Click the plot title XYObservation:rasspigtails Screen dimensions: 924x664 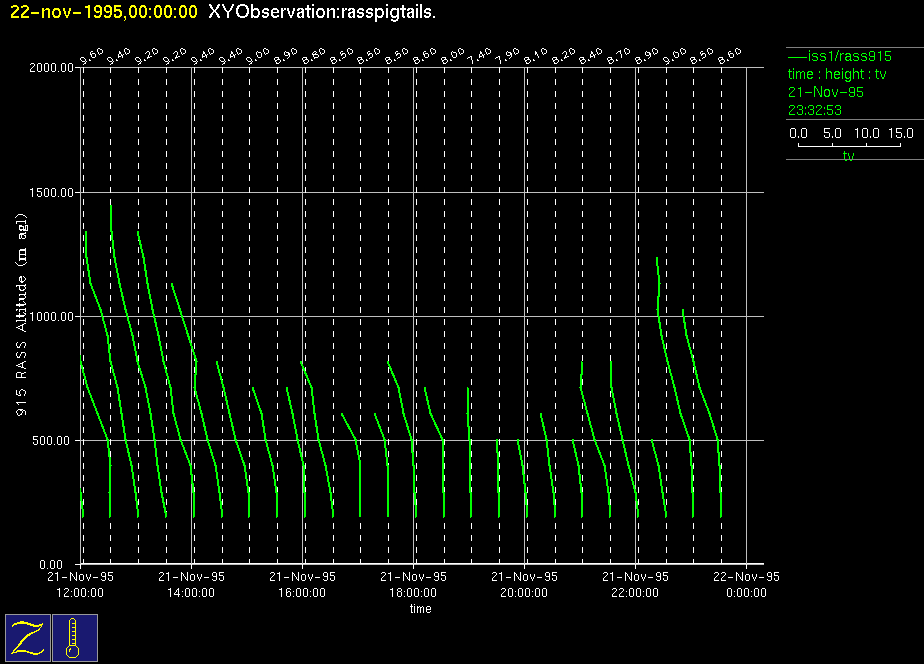pyautogui.click(x=321, y=11)
